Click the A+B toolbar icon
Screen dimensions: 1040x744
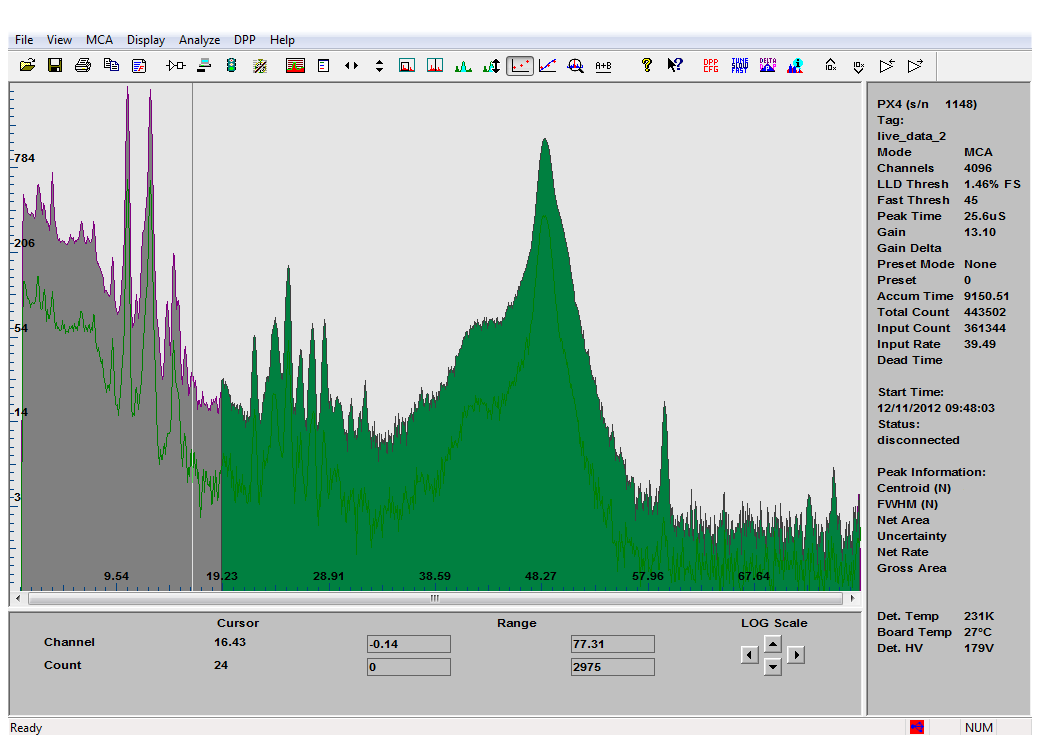[x=604, y=66]
